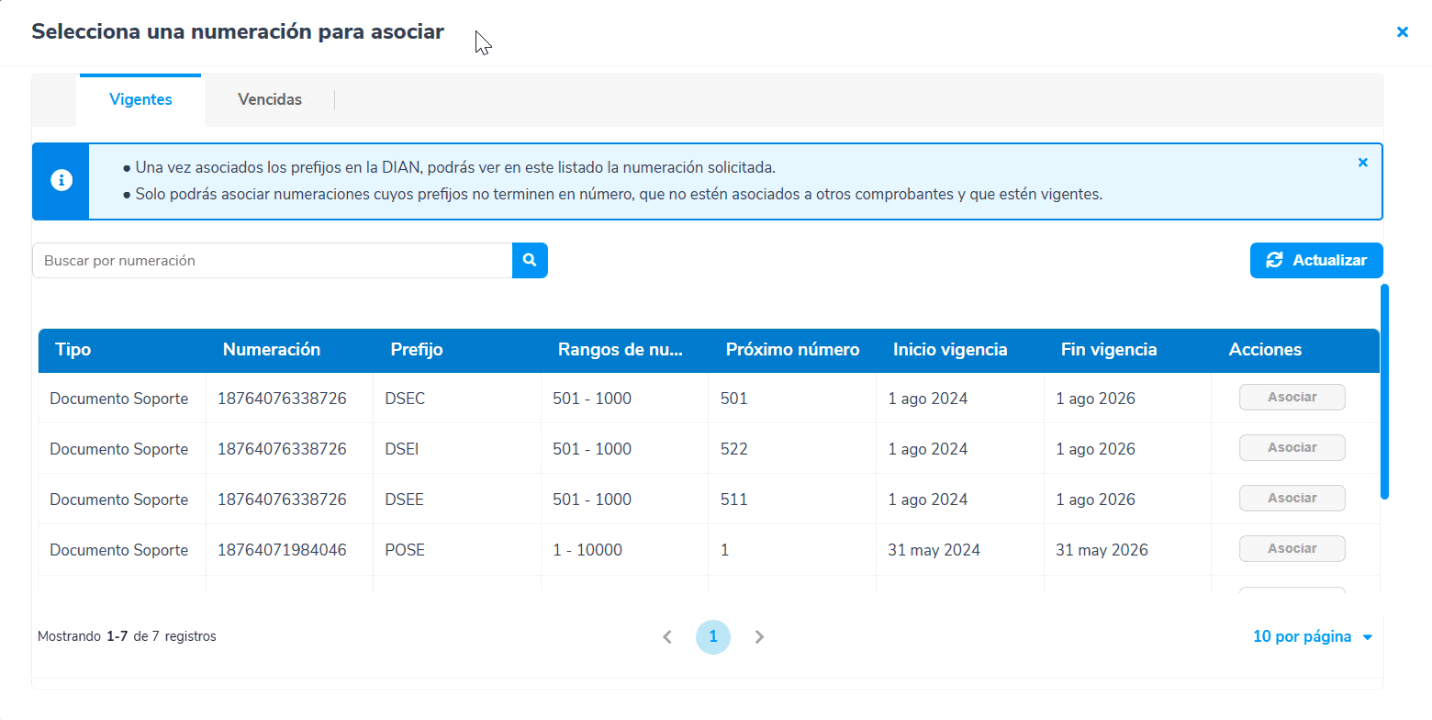Click the Rangos de numeración column header
This screenshot has width=1432, height=720.
[620, 350]
